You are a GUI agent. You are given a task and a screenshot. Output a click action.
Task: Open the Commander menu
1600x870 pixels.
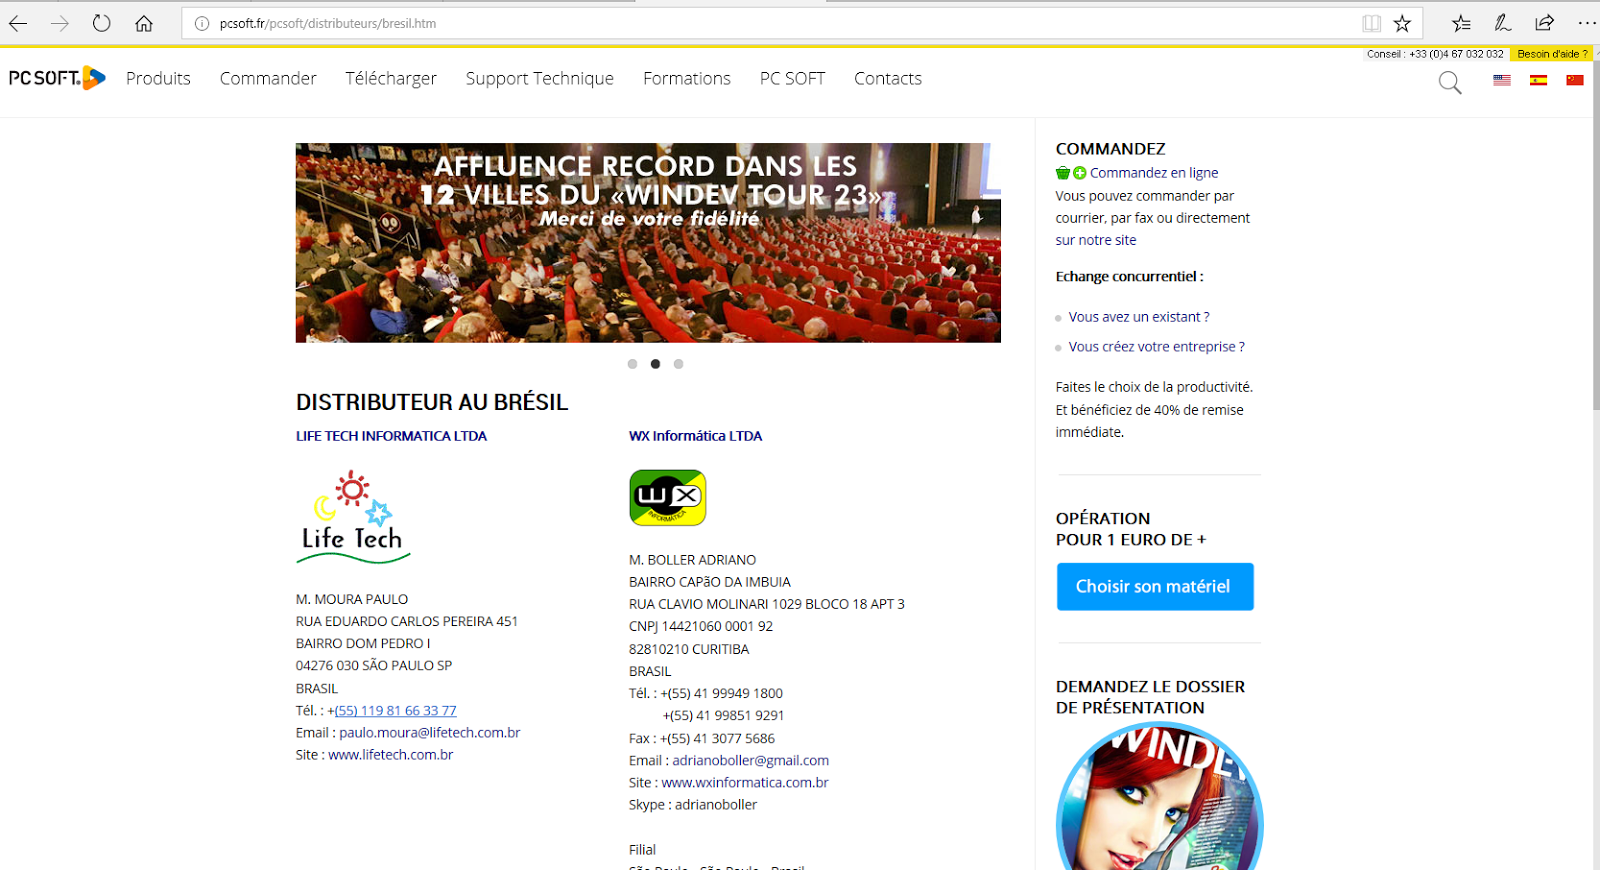point(268,78)
